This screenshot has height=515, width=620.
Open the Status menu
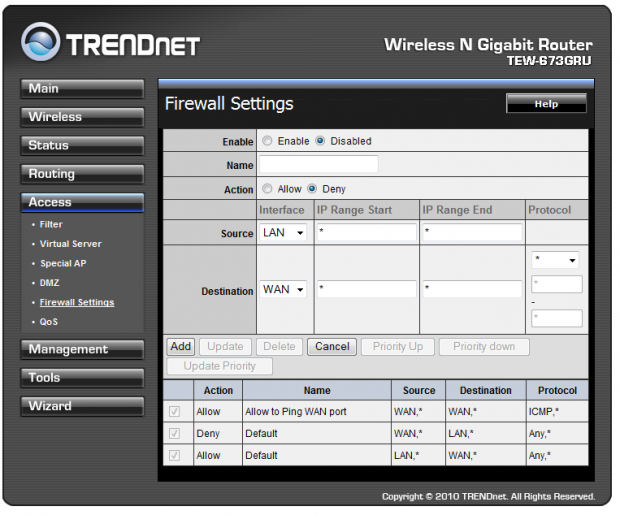[82, 146]
